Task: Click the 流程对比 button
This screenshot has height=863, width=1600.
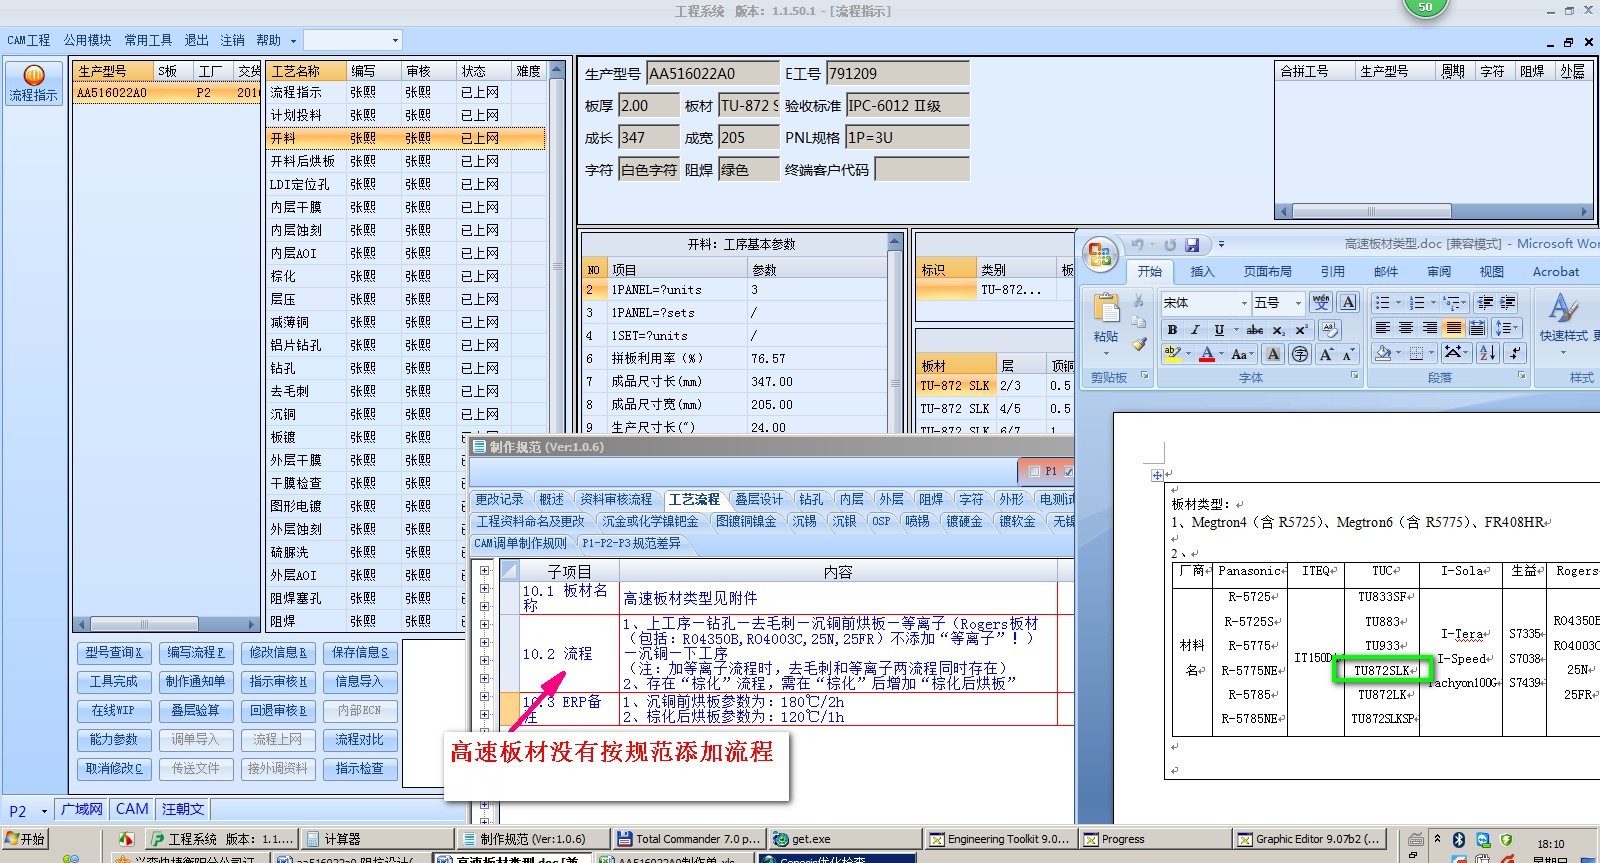Action: pyautogui.click(x=360, y=739)
